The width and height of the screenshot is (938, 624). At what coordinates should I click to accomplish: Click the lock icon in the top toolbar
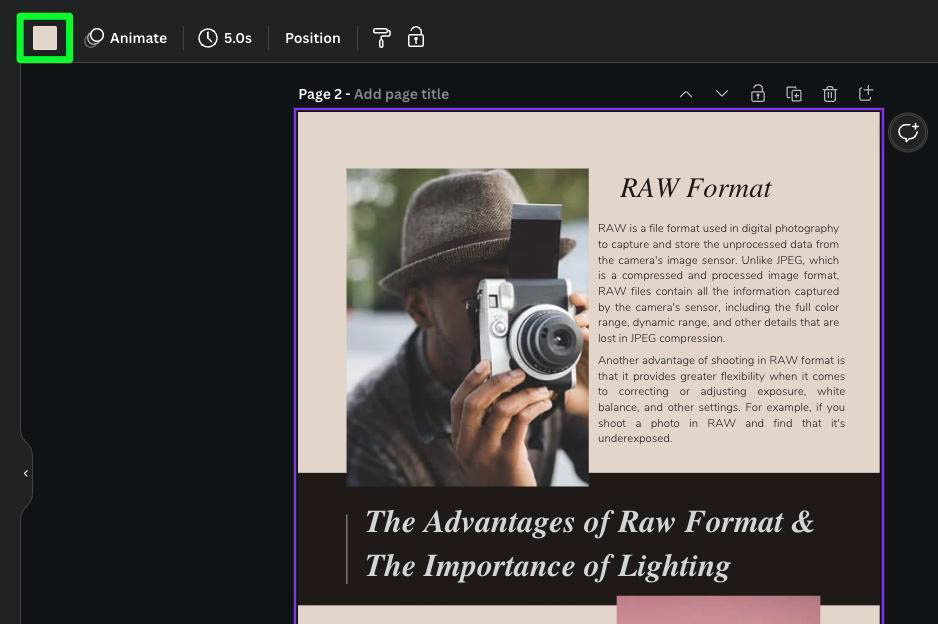click(x=416, y=37)
